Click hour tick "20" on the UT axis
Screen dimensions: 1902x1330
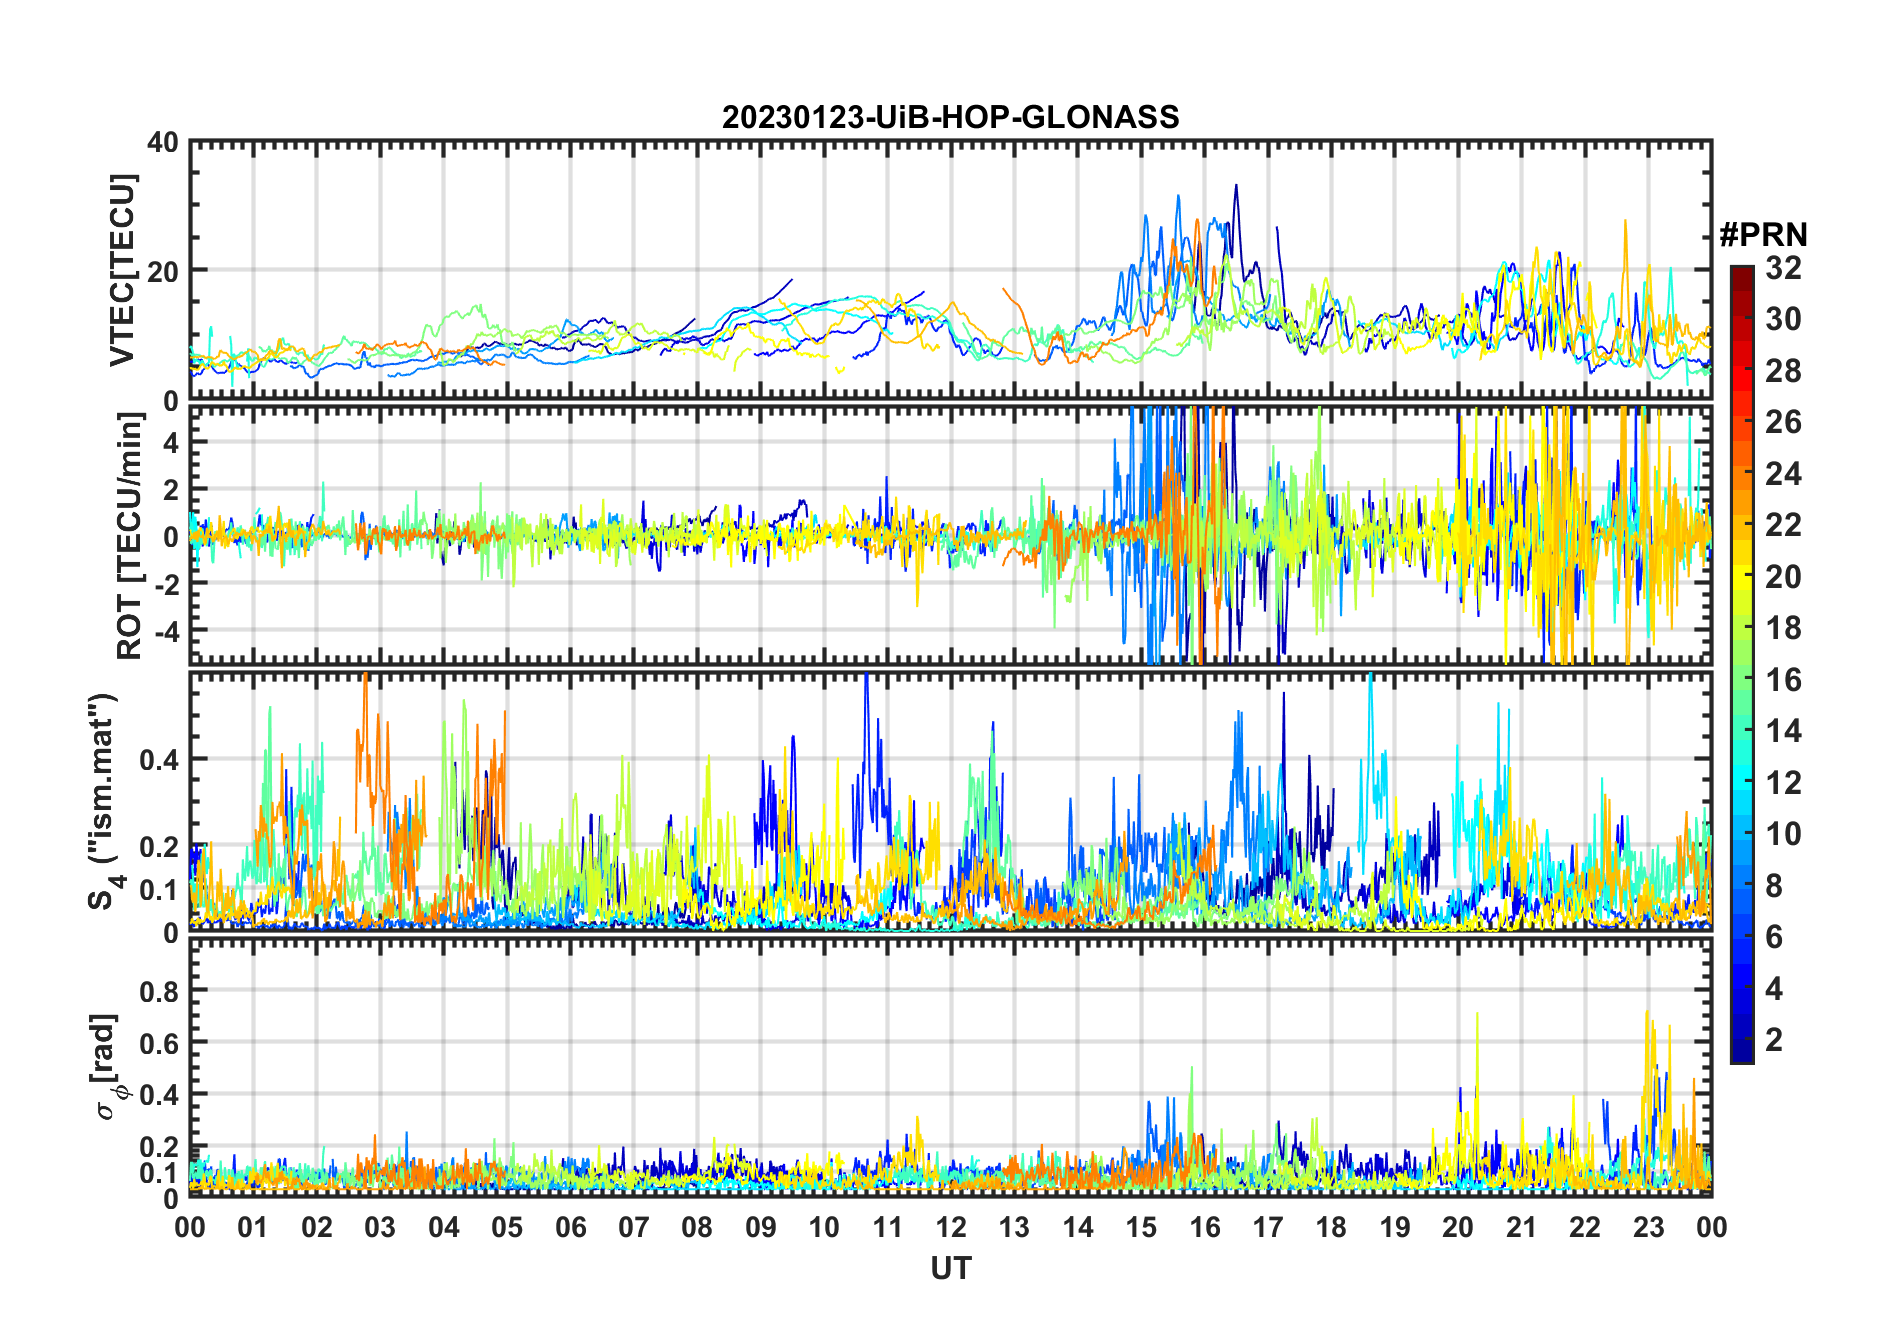pyautogui.click(x=1458, y=1227)
